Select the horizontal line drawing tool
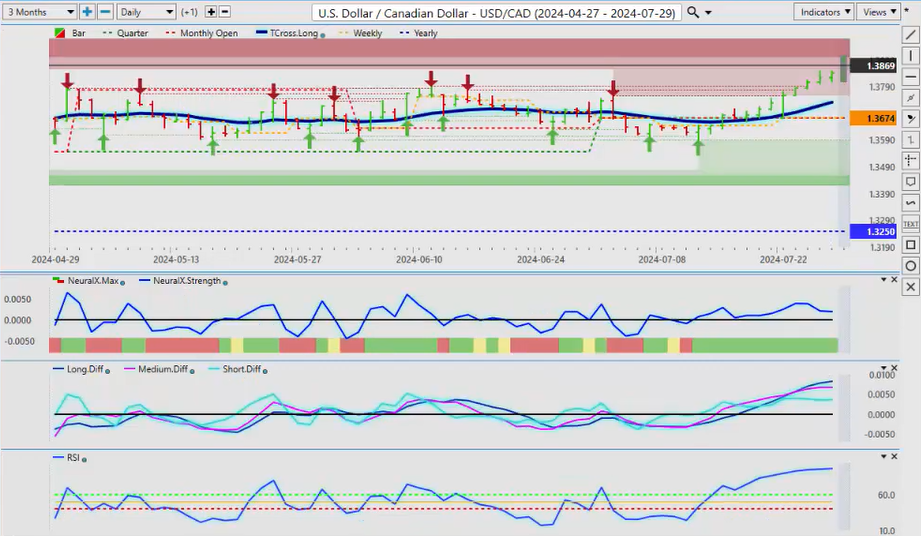The width and height of the screenshot is (921, 536). tap(910, 77)
